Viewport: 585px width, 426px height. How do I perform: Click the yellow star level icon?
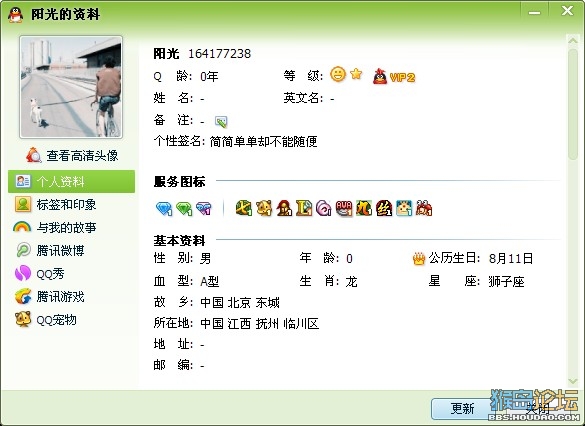[356, 73]
